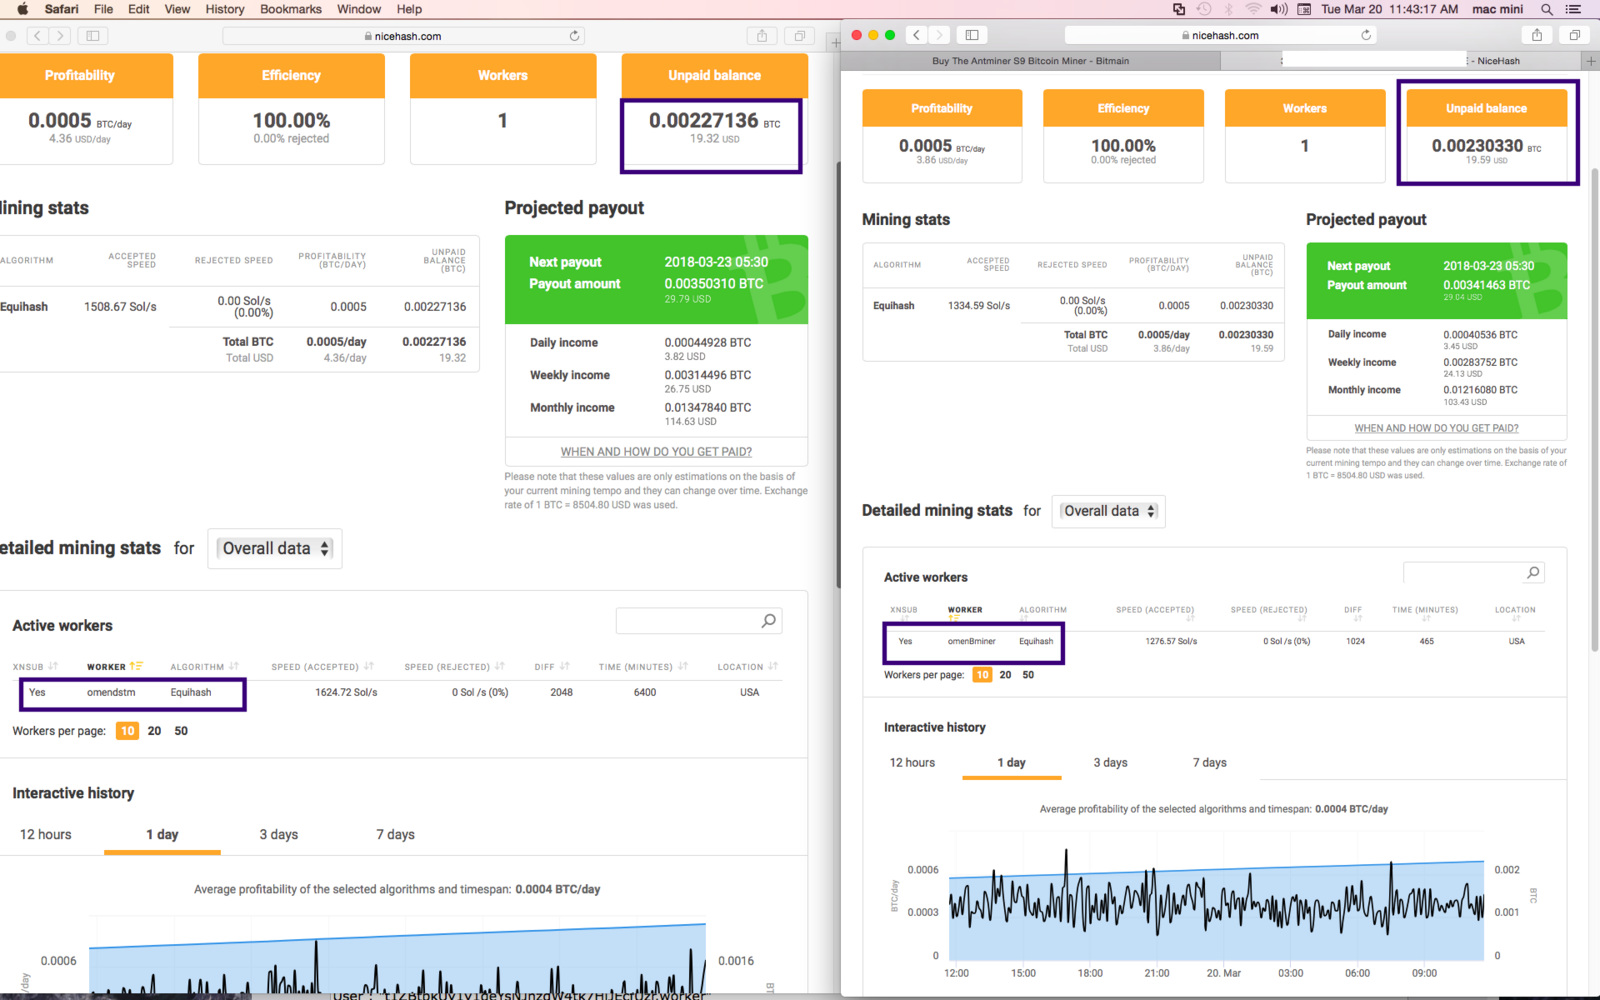Go back in the left Safari window
Viewport: 1600px width, 1000px height.
[38, 36]
